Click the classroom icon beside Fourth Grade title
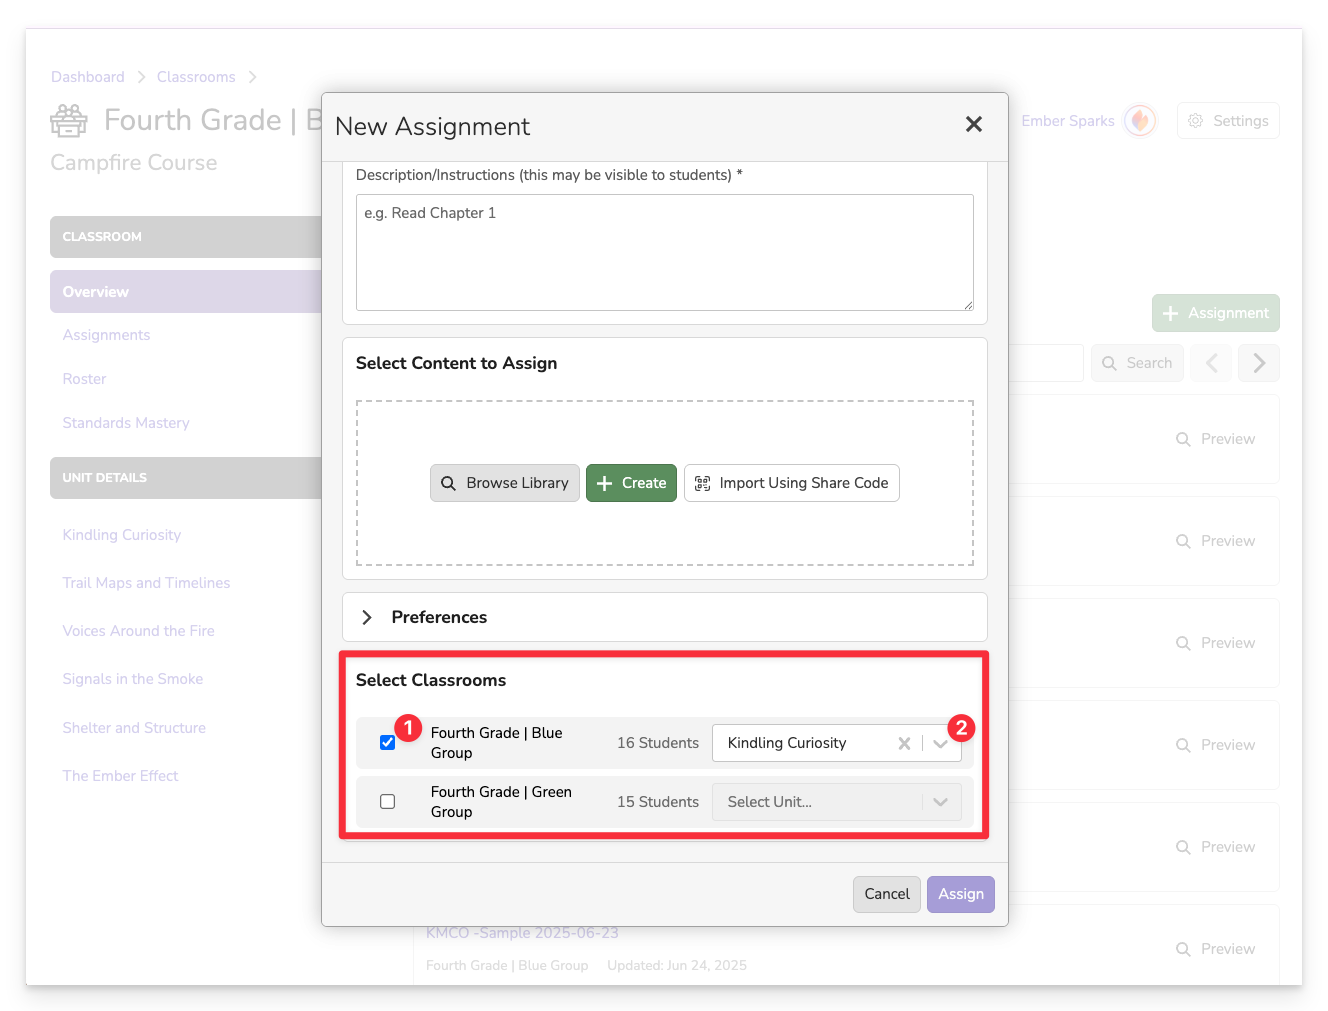This screenshot has width=1328, height=1011. tap(69, 121)
